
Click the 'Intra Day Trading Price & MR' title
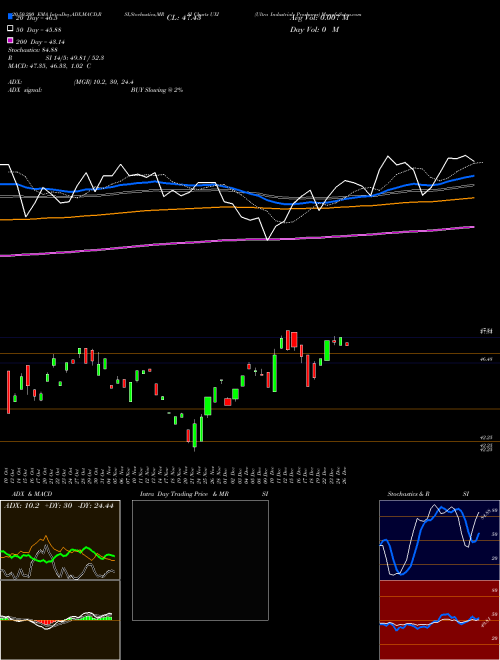(x=184, y=494)
